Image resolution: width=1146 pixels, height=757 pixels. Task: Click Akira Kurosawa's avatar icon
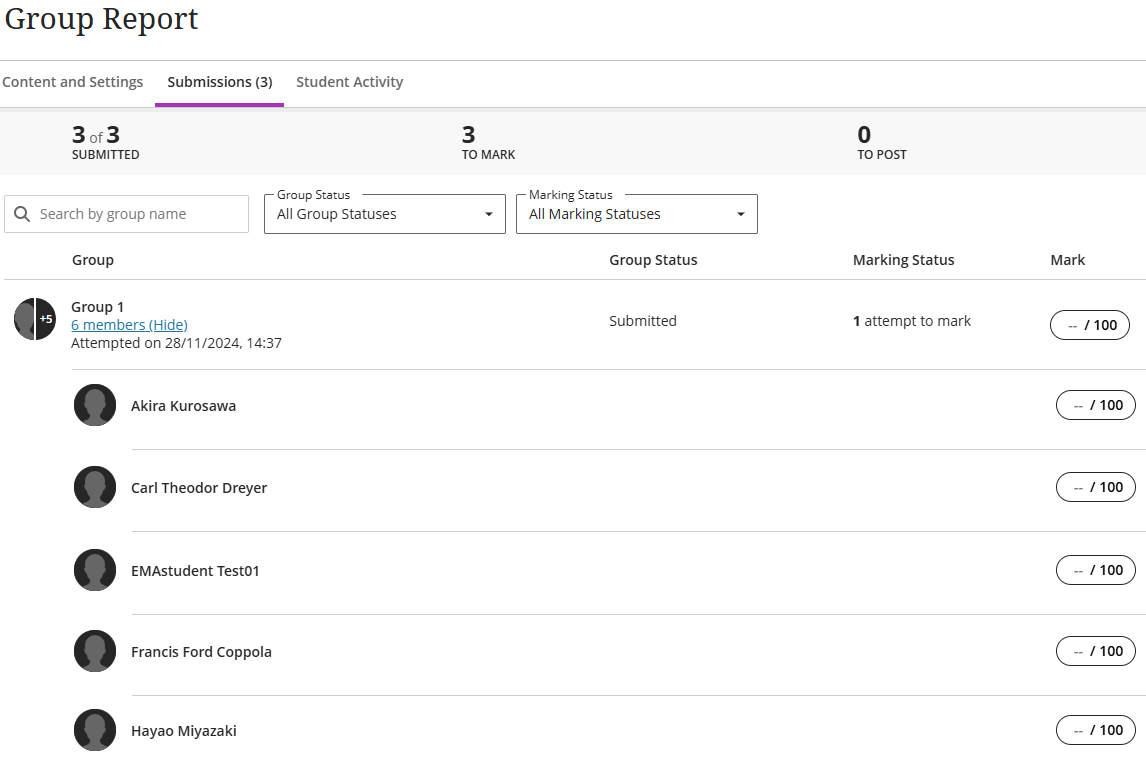click(x=95, y=405)
